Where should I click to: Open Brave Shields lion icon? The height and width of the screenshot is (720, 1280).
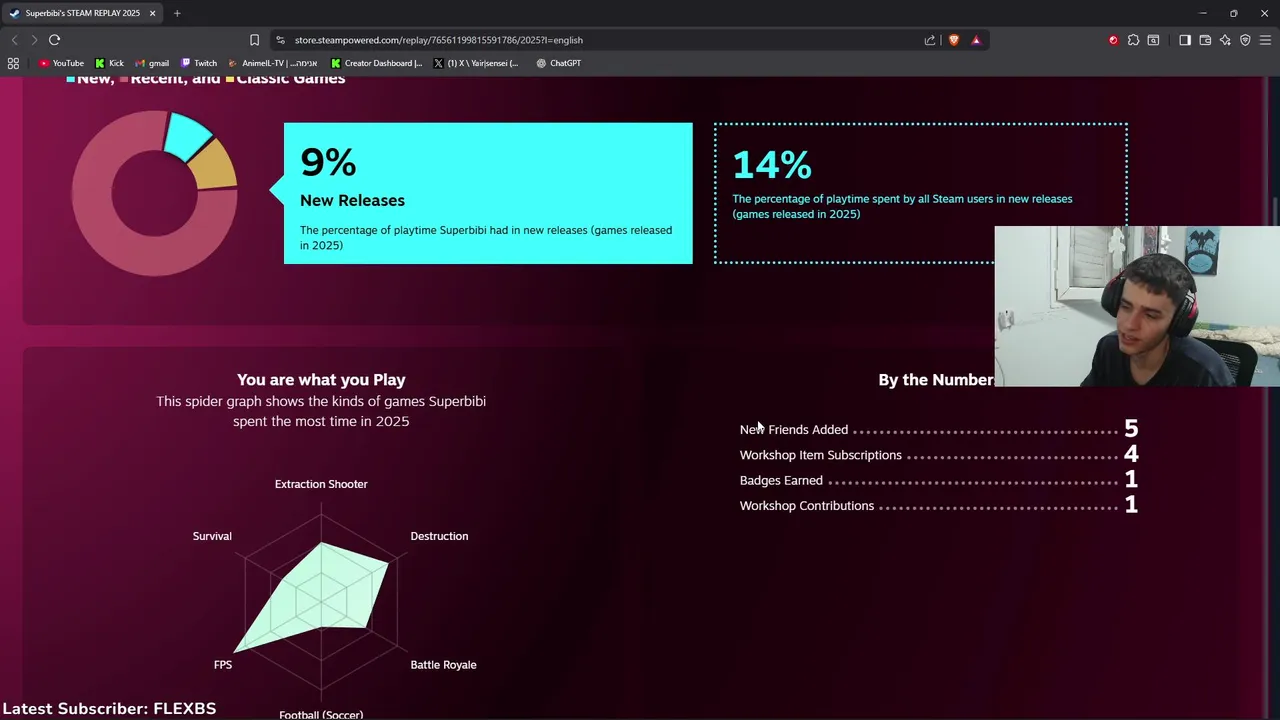coord(953,40)
